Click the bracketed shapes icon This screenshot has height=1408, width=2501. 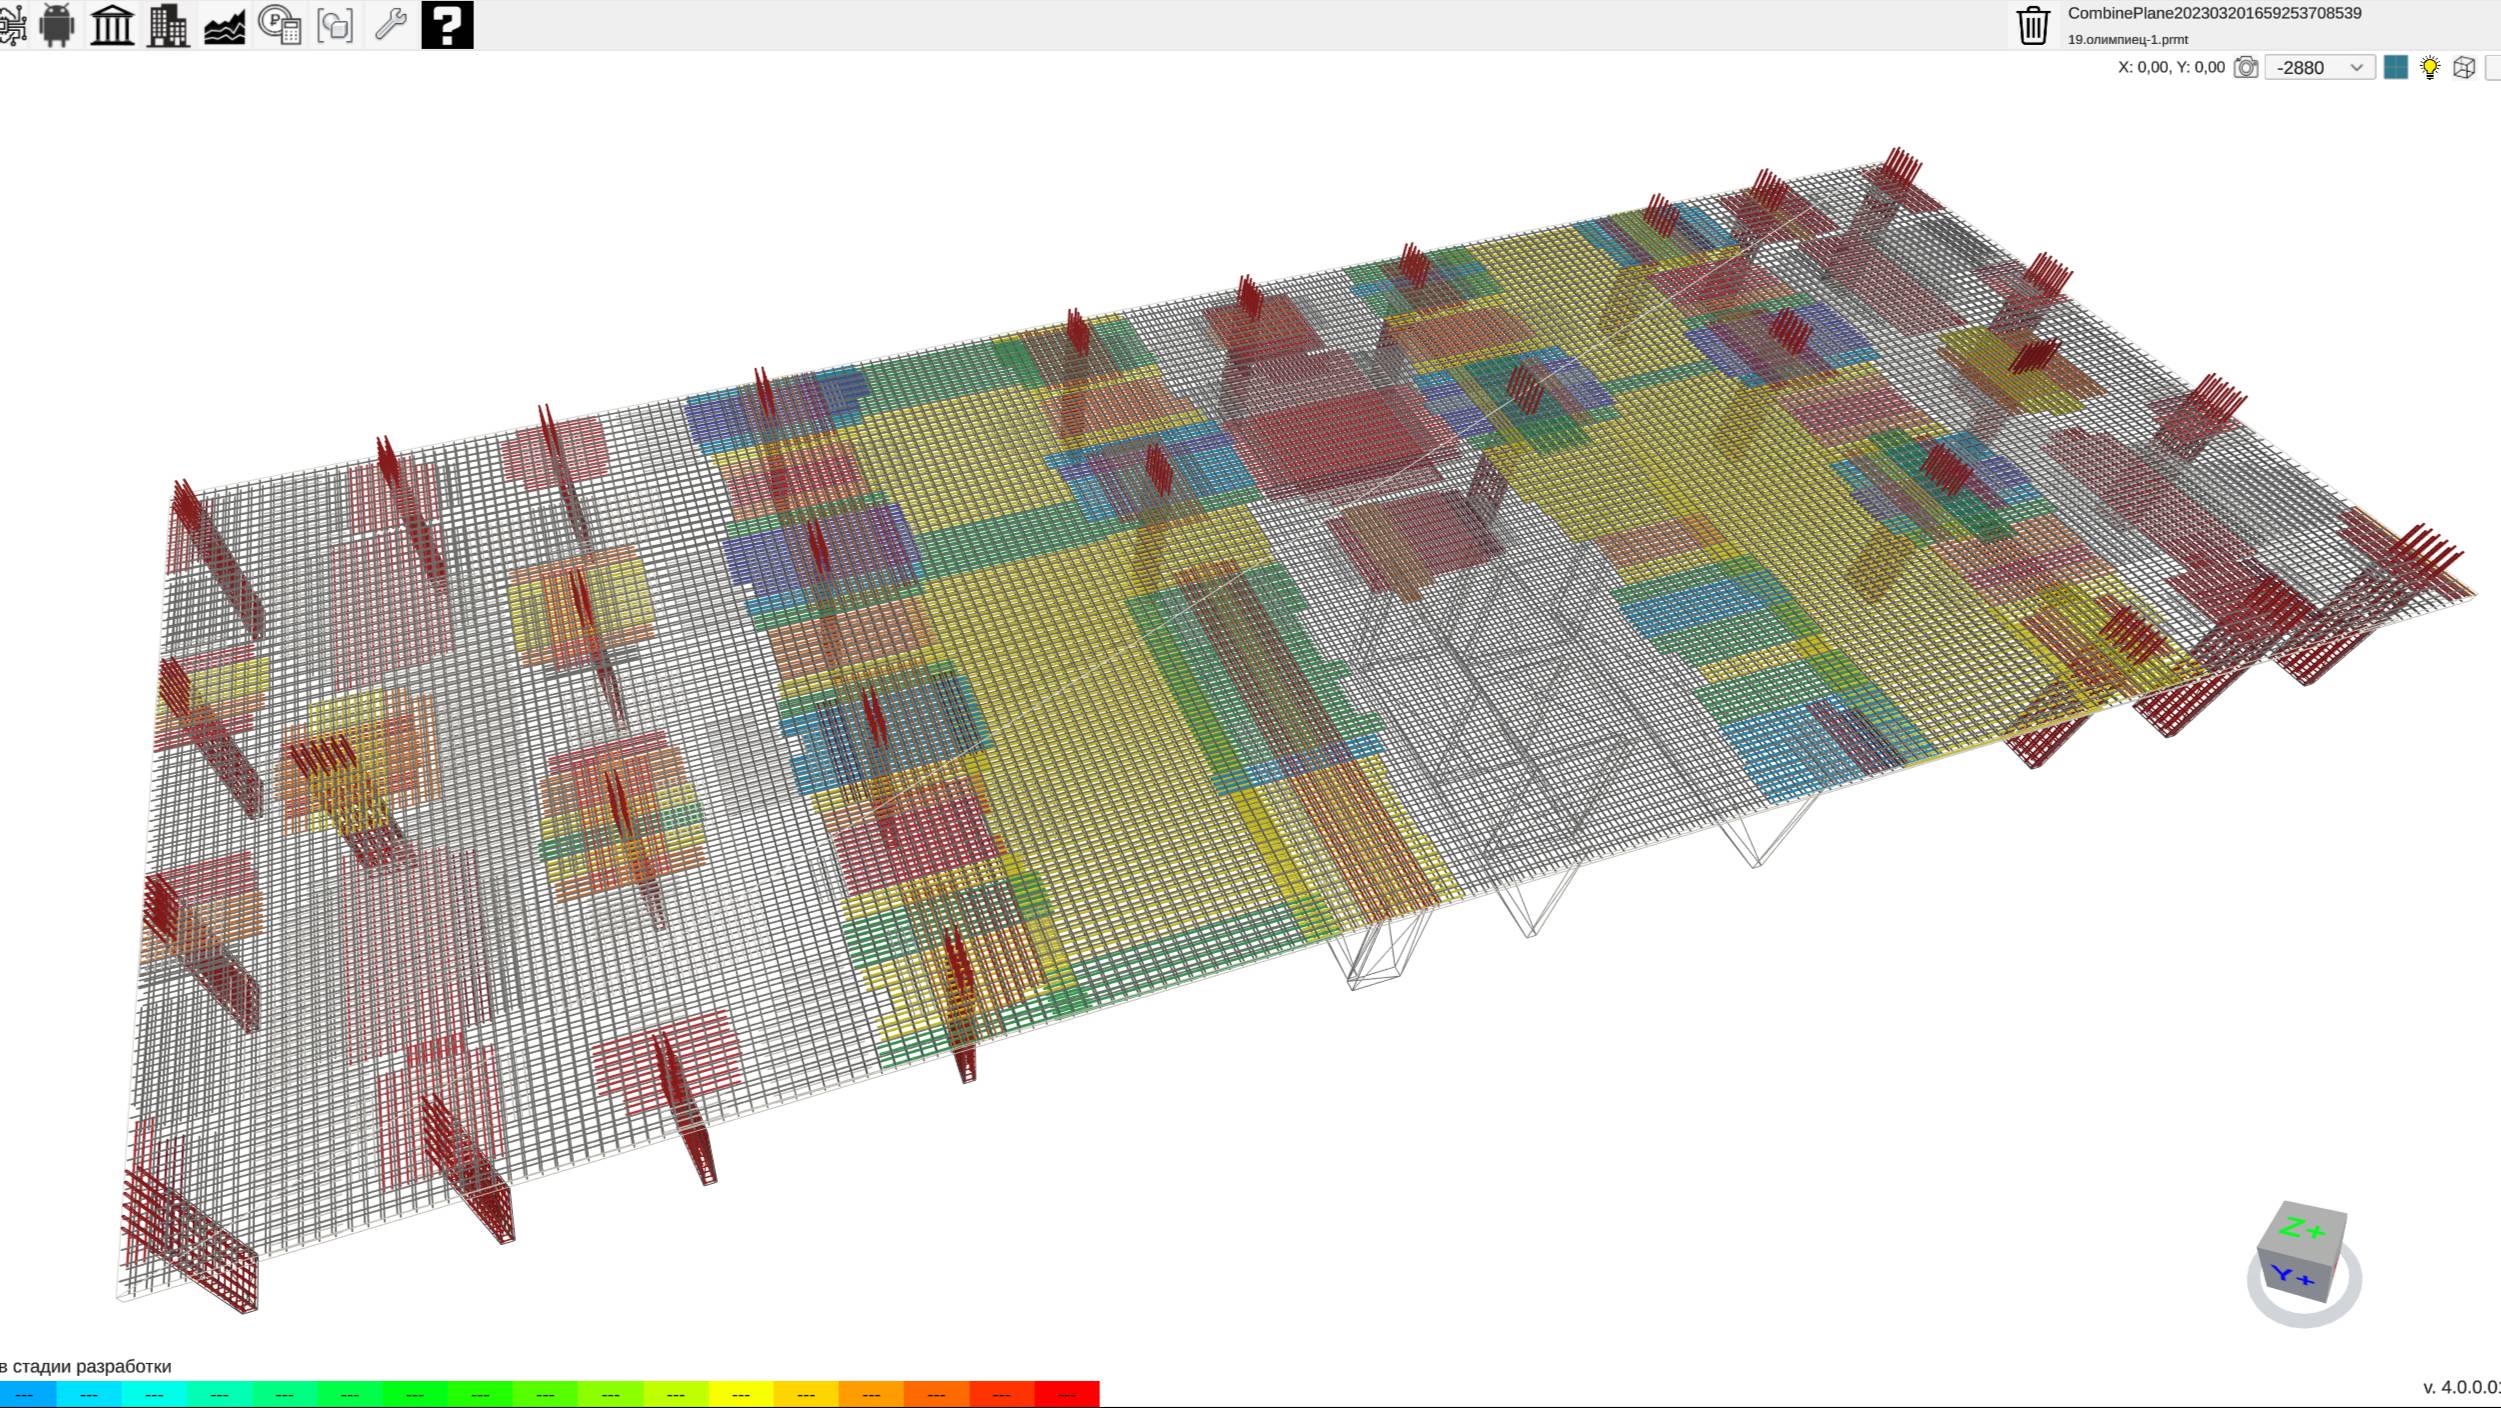click(x=335, y=25)
